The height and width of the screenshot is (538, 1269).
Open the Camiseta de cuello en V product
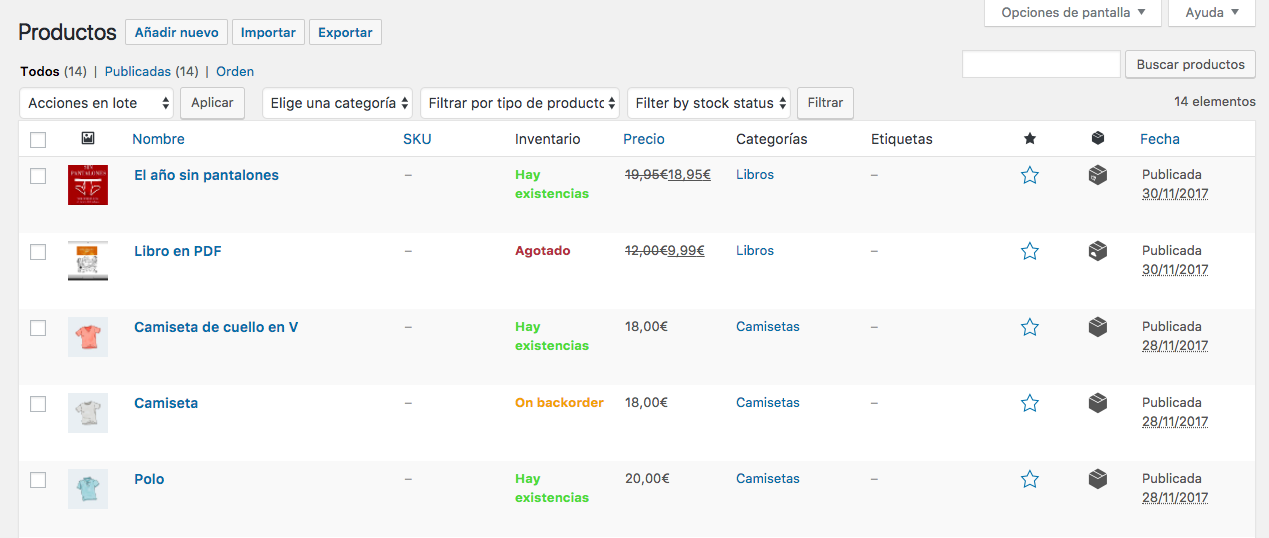pos(216,327)
